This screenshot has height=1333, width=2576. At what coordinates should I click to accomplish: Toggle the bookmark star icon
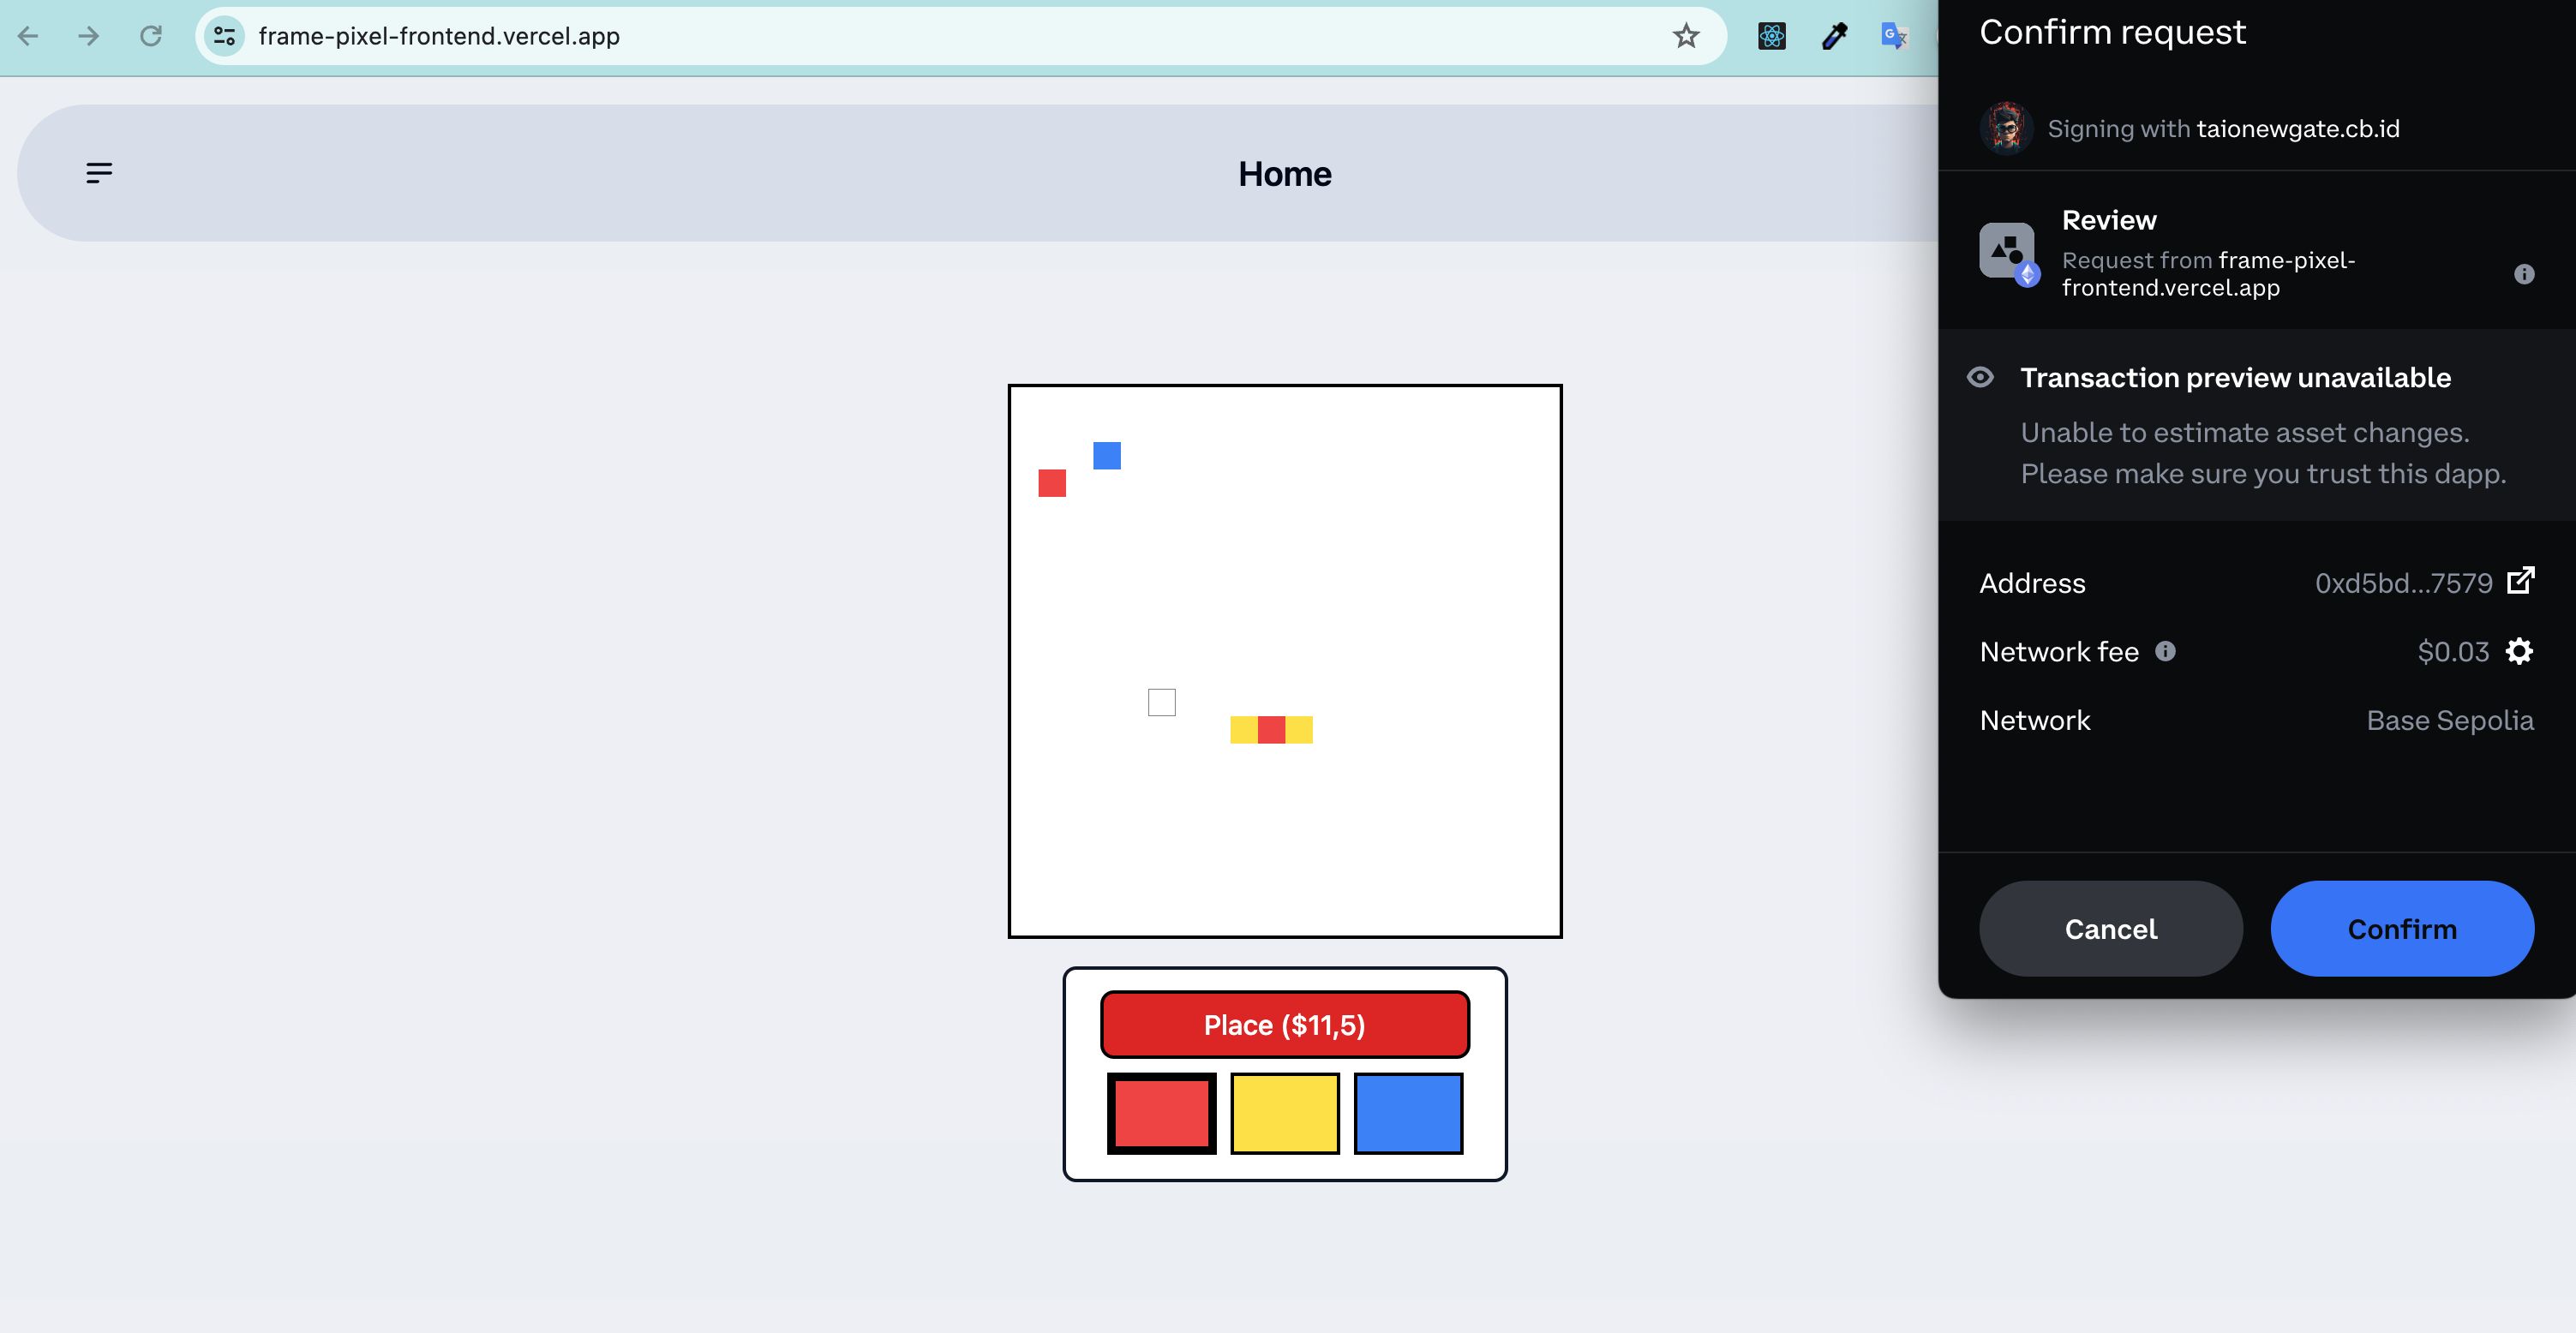[1685, 34]
